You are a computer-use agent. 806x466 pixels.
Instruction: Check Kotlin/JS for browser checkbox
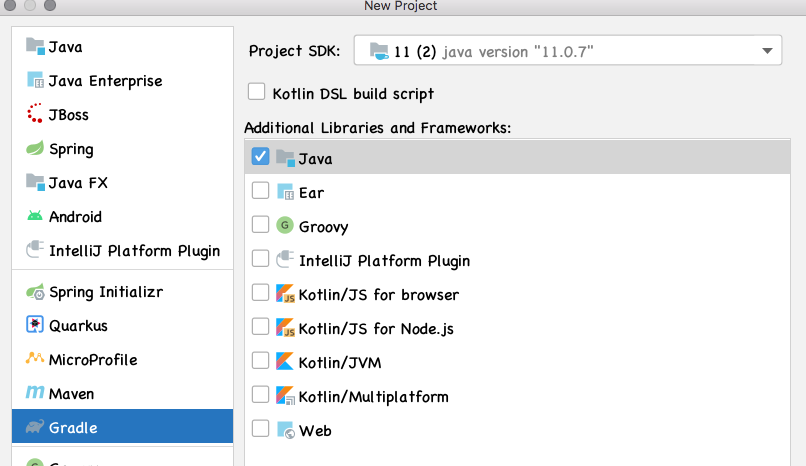coord(260,292)
